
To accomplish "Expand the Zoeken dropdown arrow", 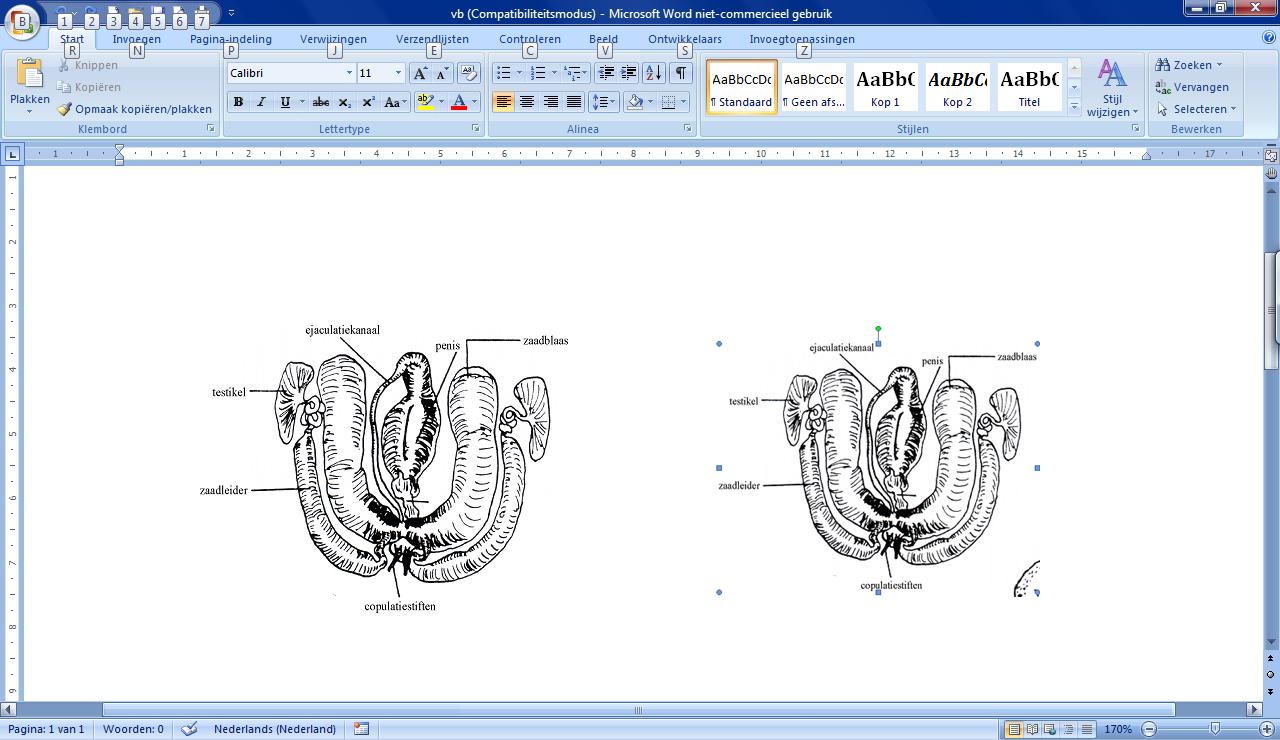I will (1219, 65).
